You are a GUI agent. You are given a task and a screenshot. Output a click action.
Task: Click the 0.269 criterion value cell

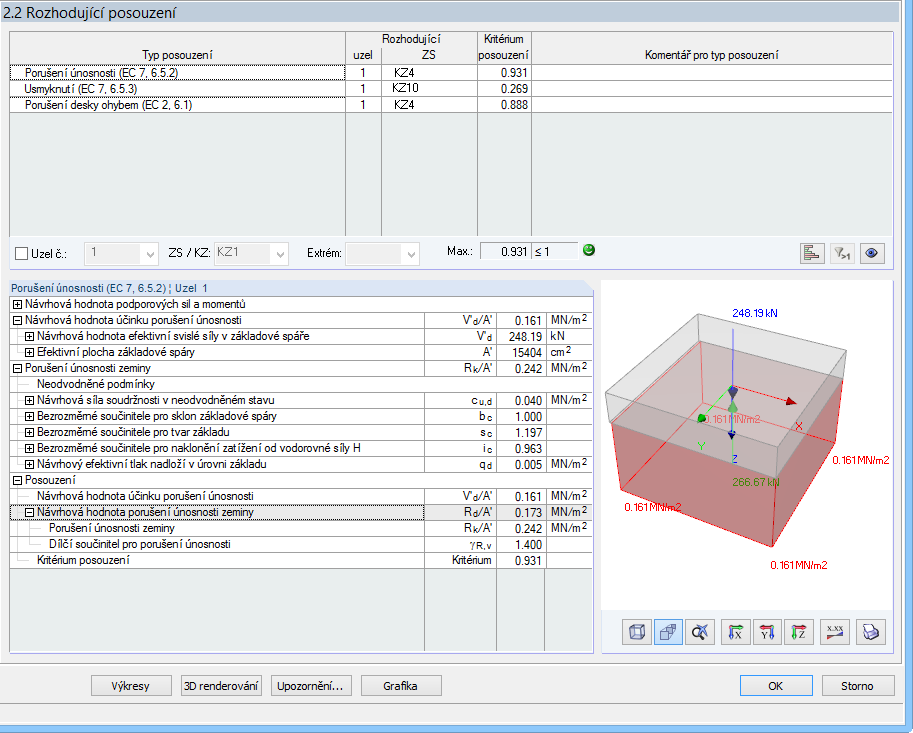coord(504,88)
